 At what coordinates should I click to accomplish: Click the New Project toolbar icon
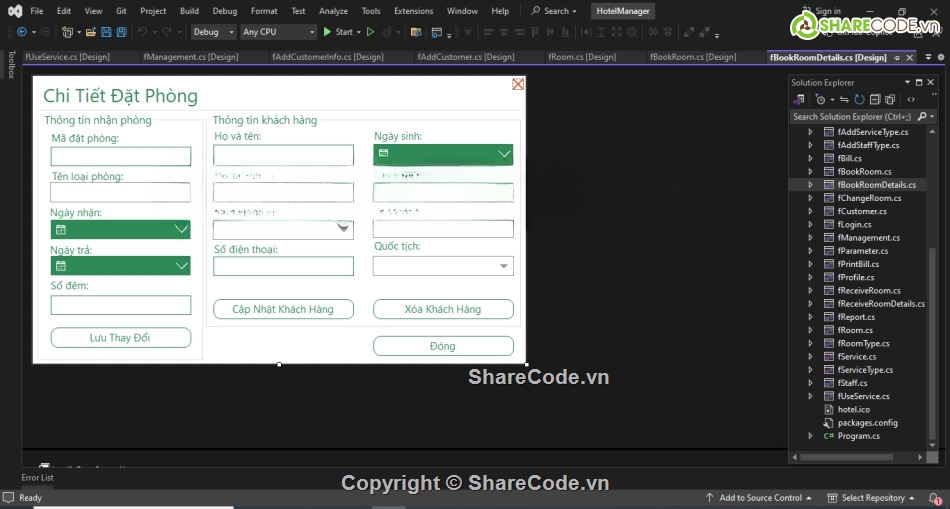click(67, 32)
